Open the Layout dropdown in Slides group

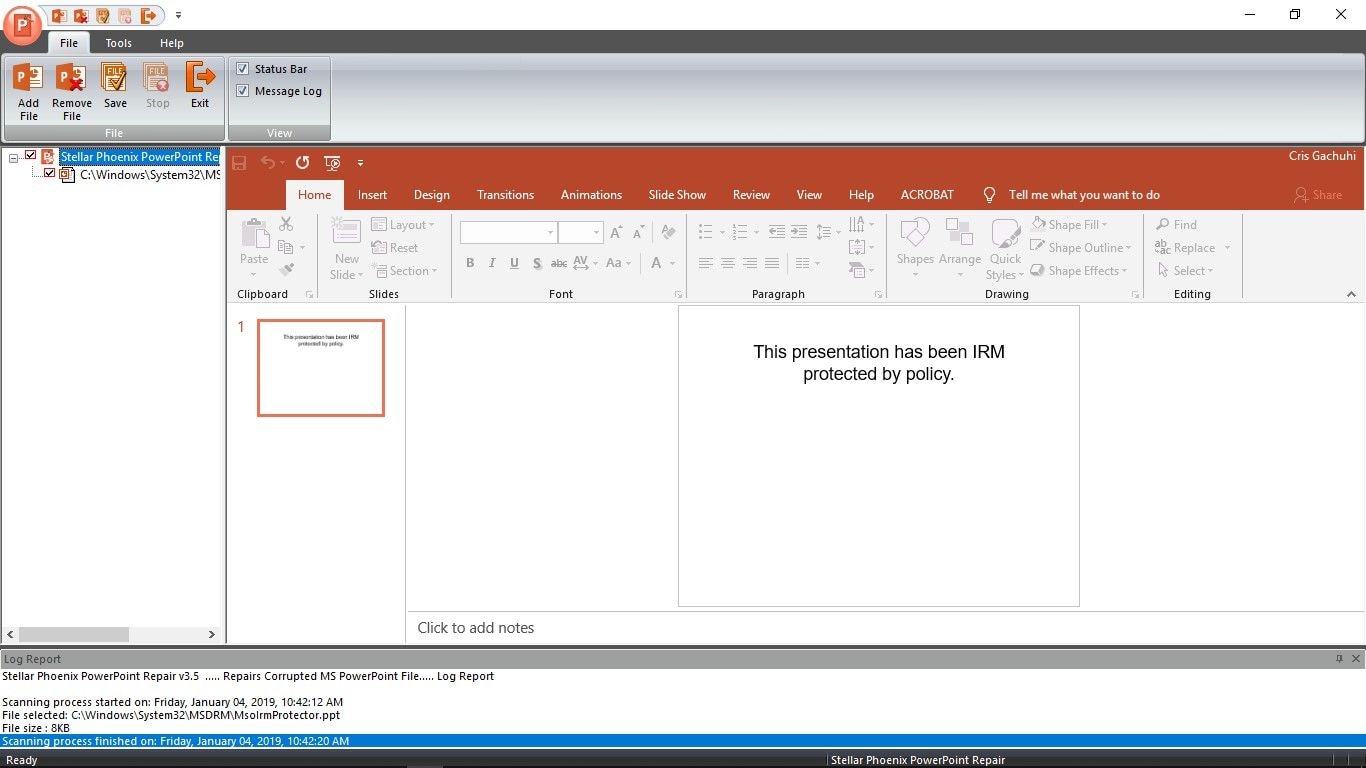[403, 225]
